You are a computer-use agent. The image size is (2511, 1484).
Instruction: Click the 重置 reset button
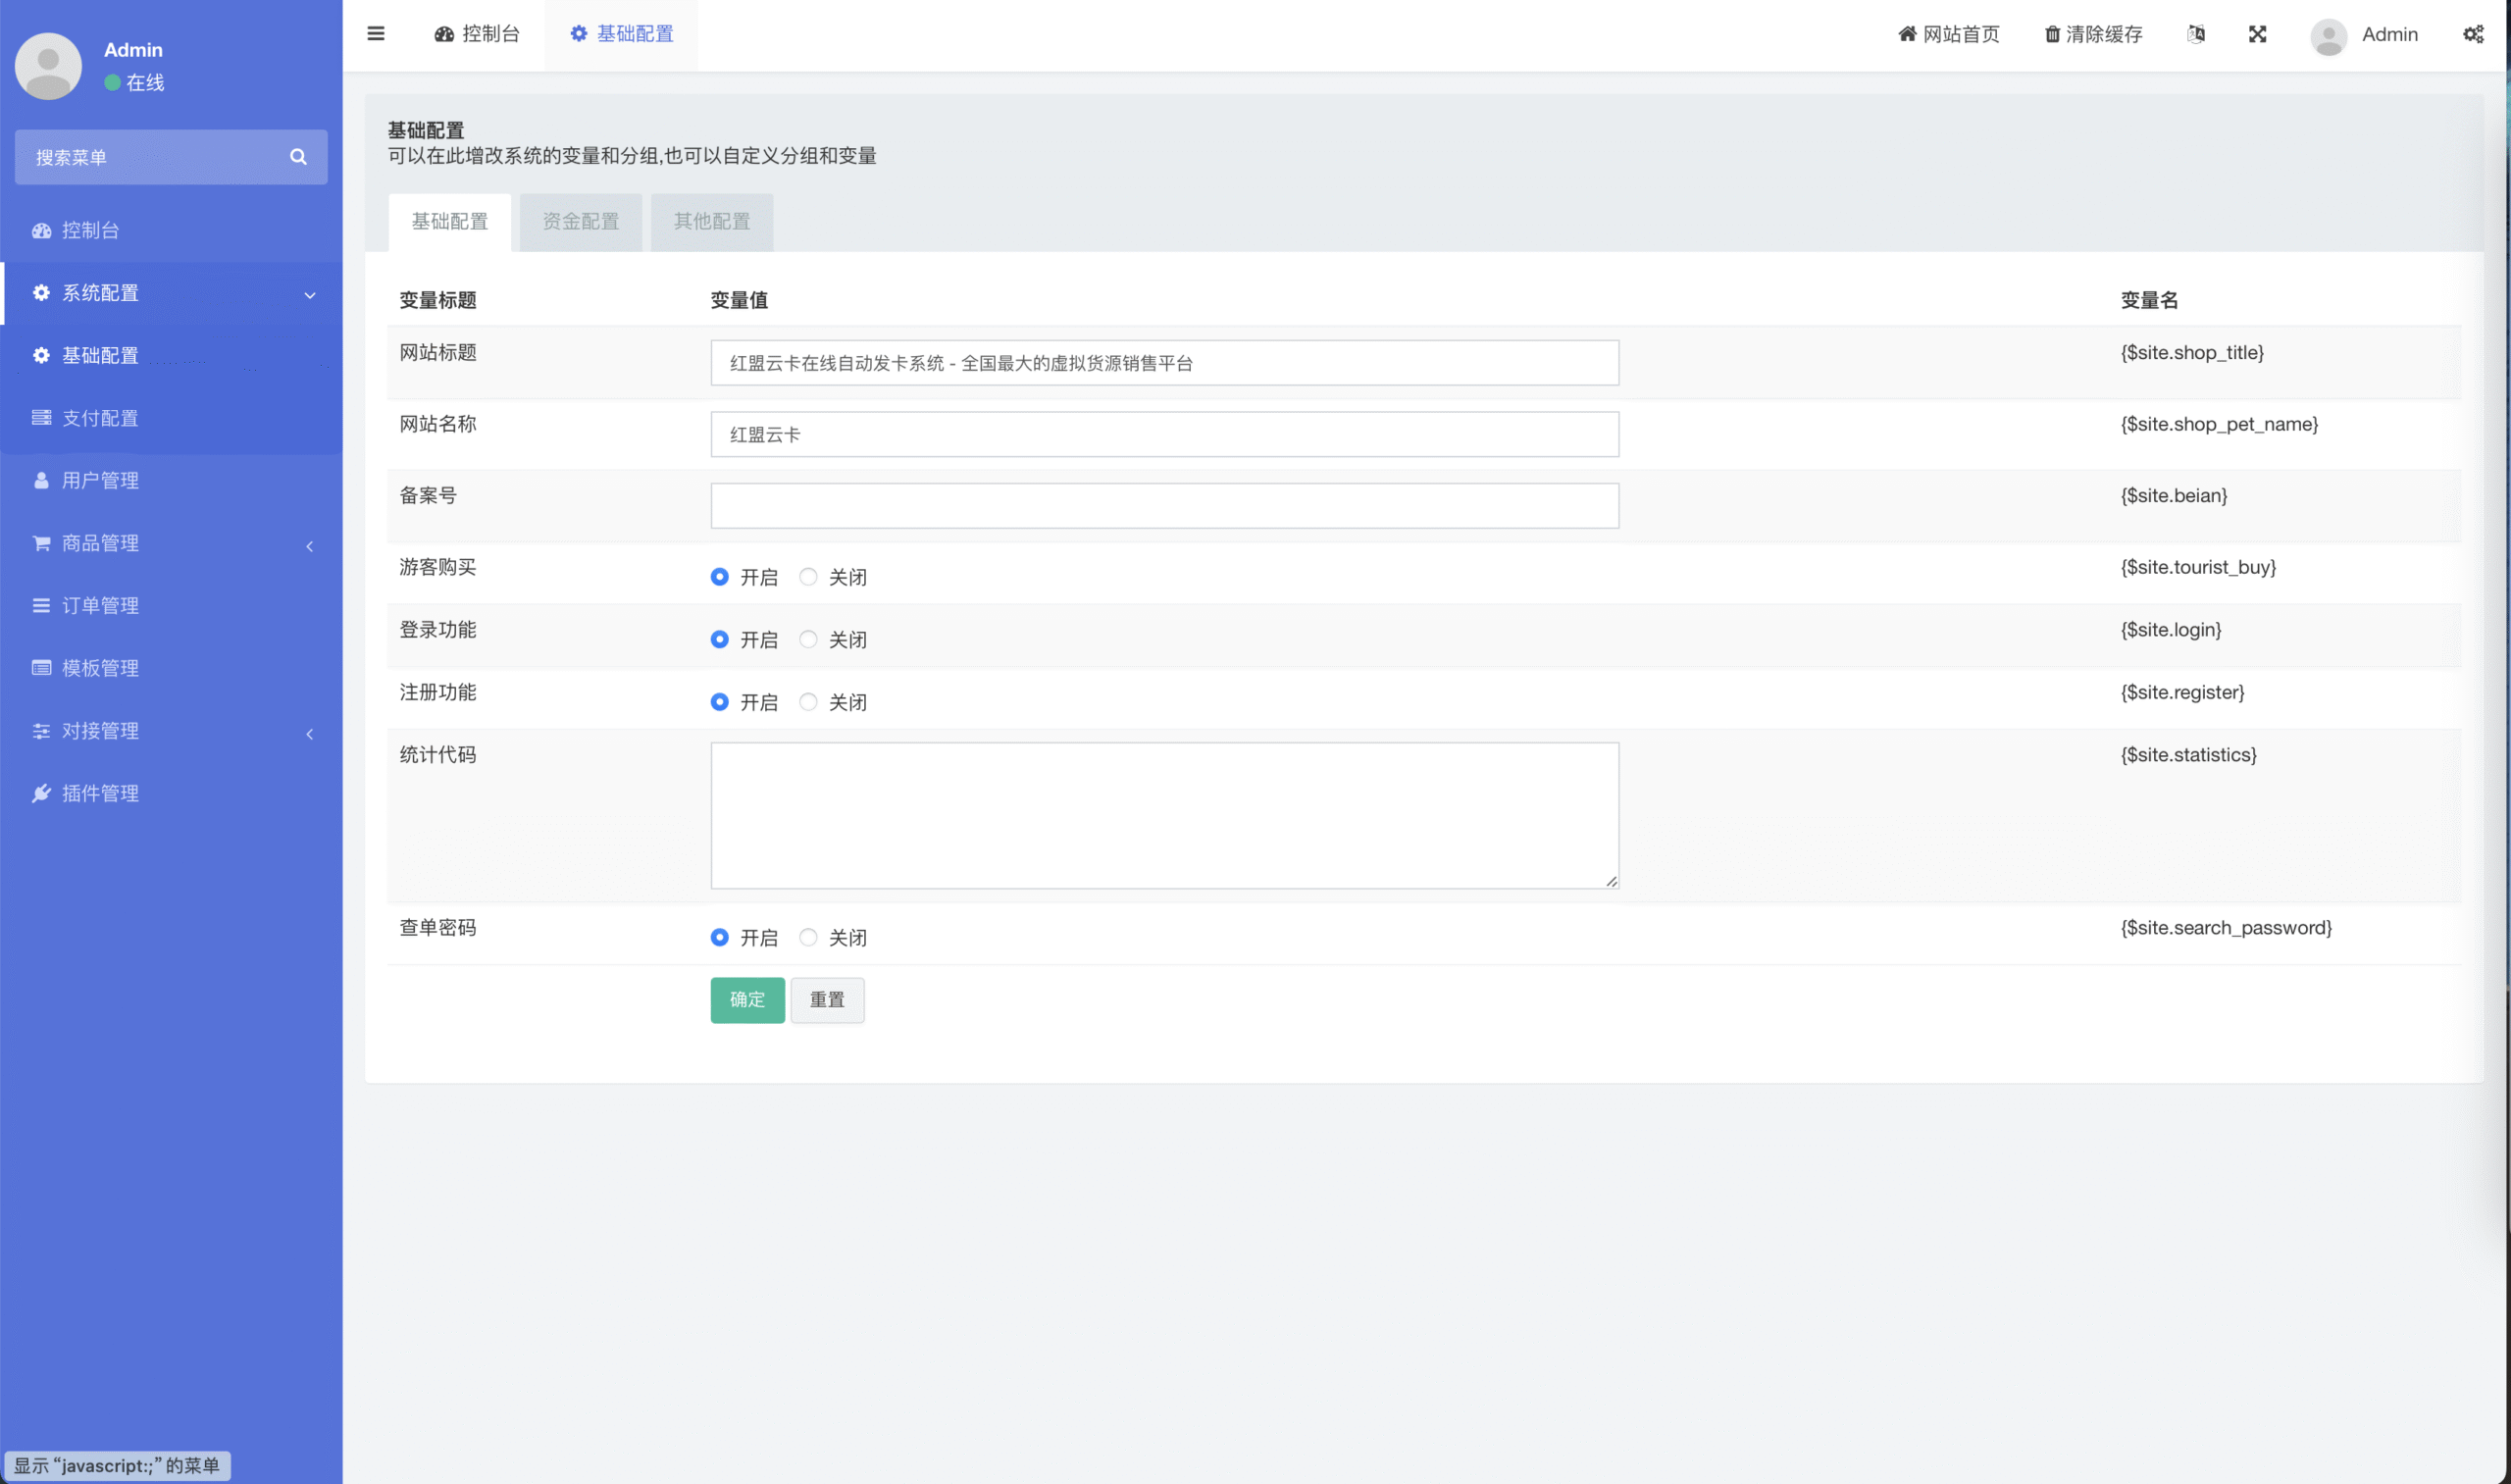pos(827,1000)
